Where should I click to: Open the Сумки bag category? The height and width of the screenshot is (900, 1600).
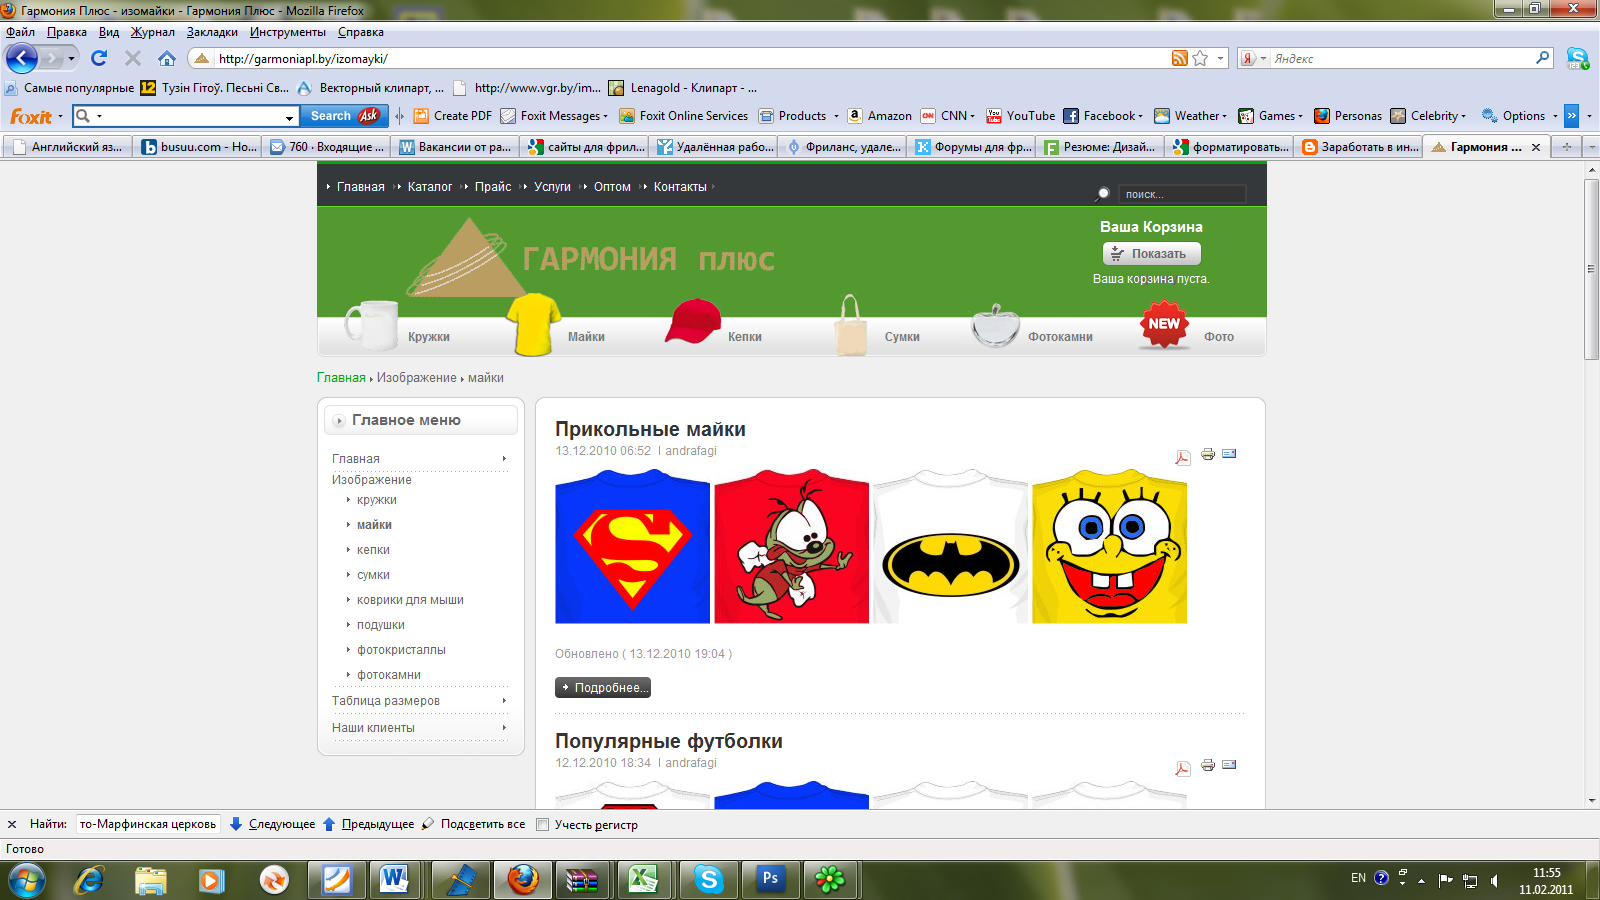point(877,327)
